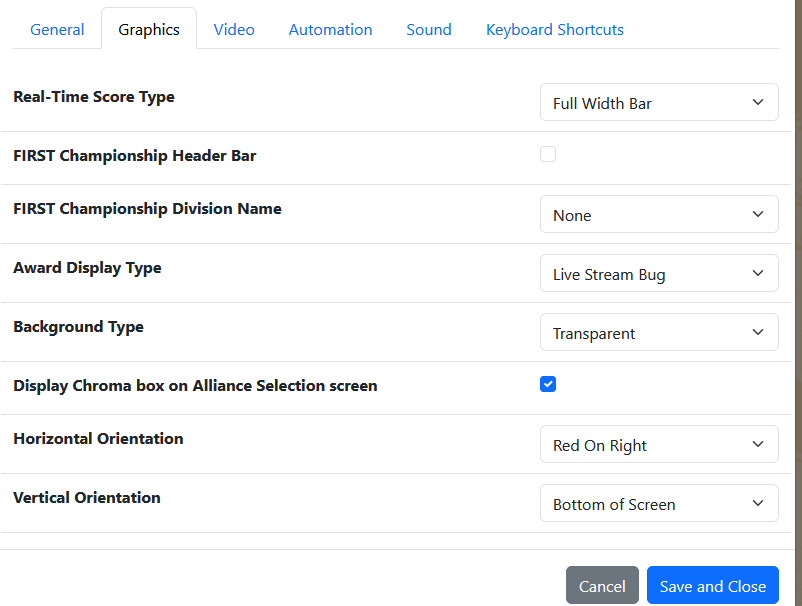The width and height of the screenshot is (802, 606).
Task: Click the Vertical Orientation label text
Action: click(87, 498)
